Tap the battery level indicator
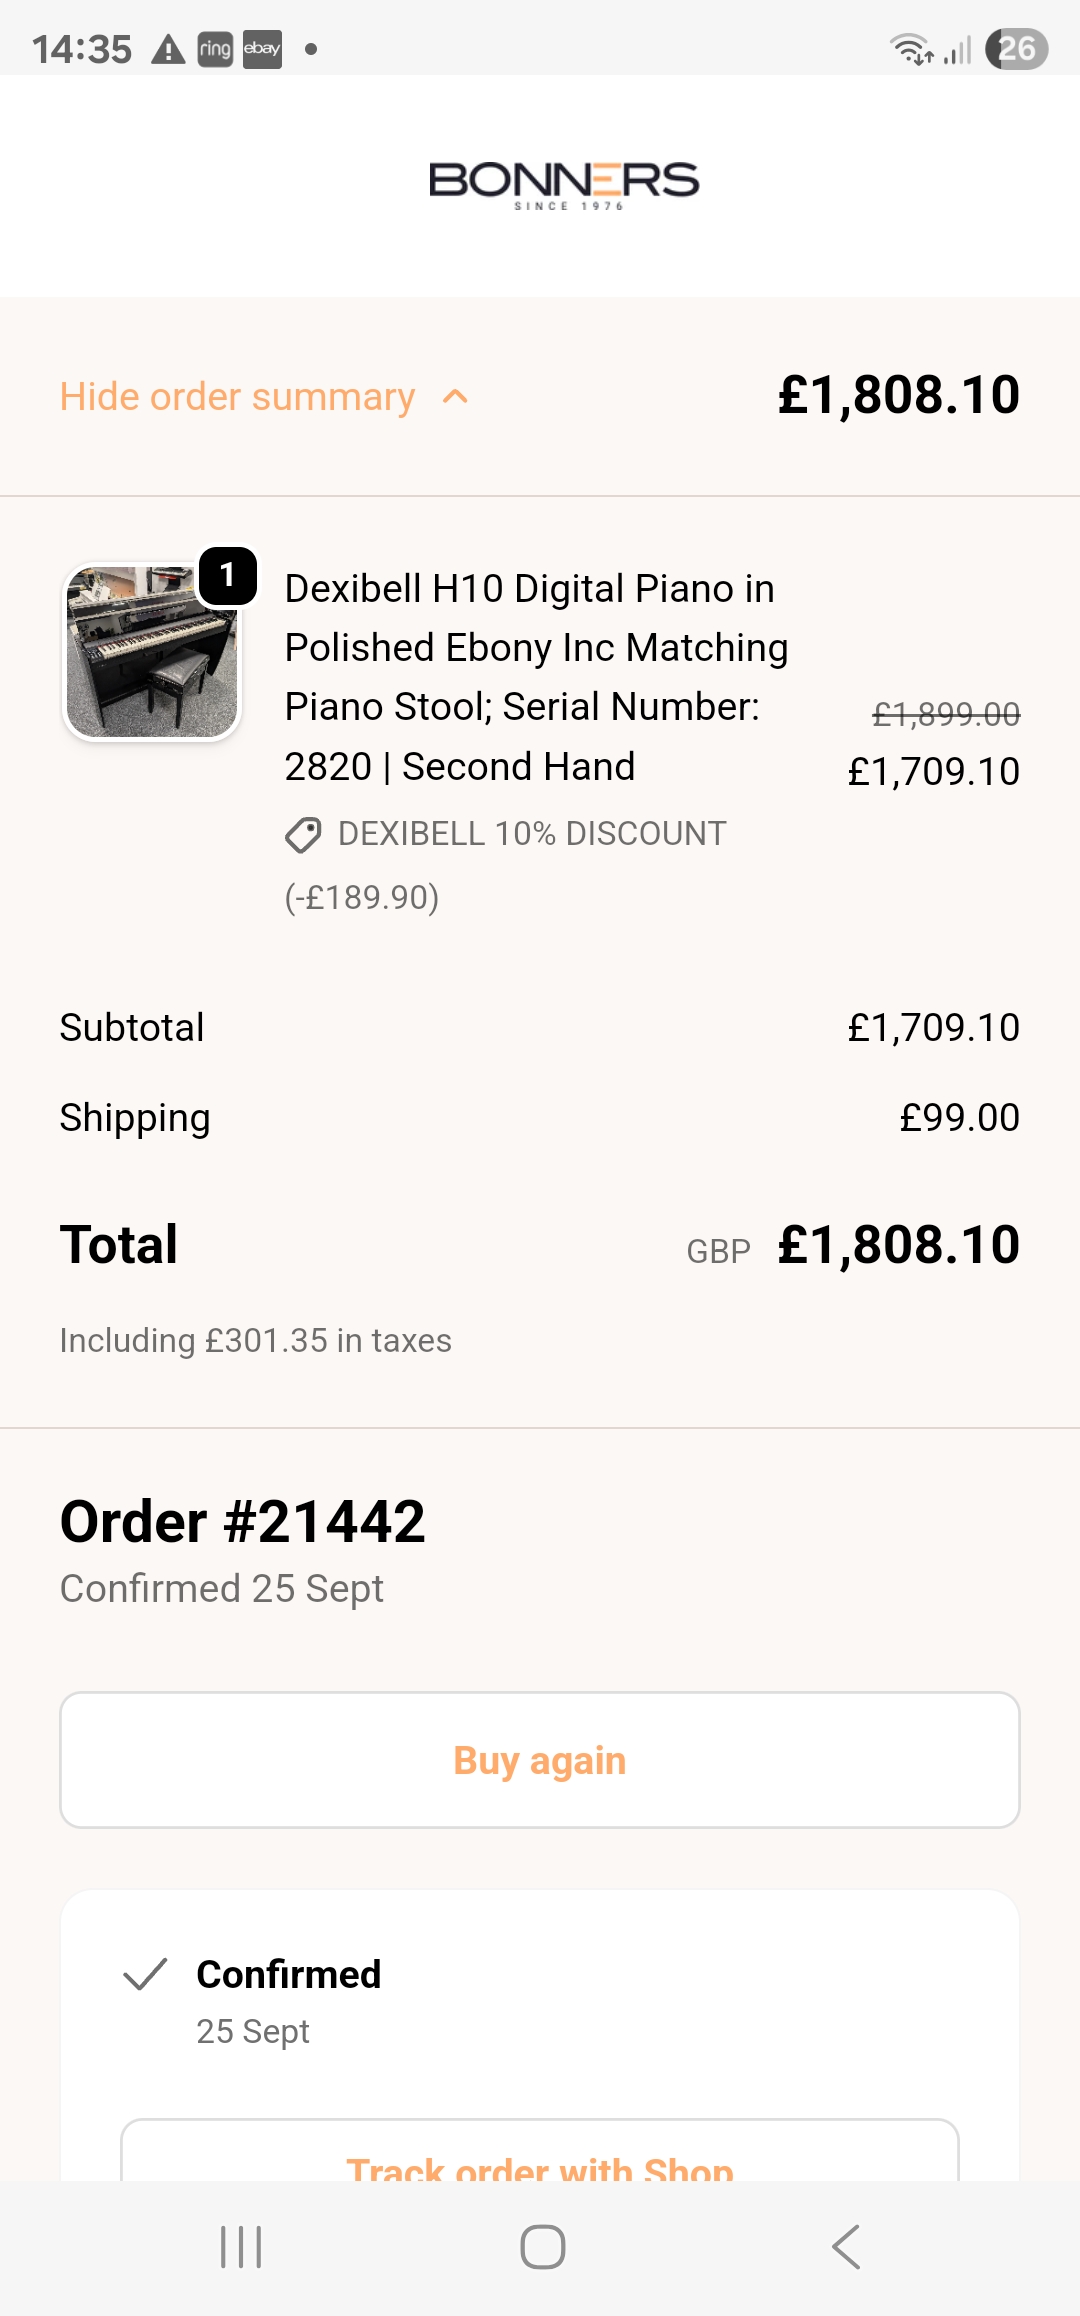 click(1016, 49)
